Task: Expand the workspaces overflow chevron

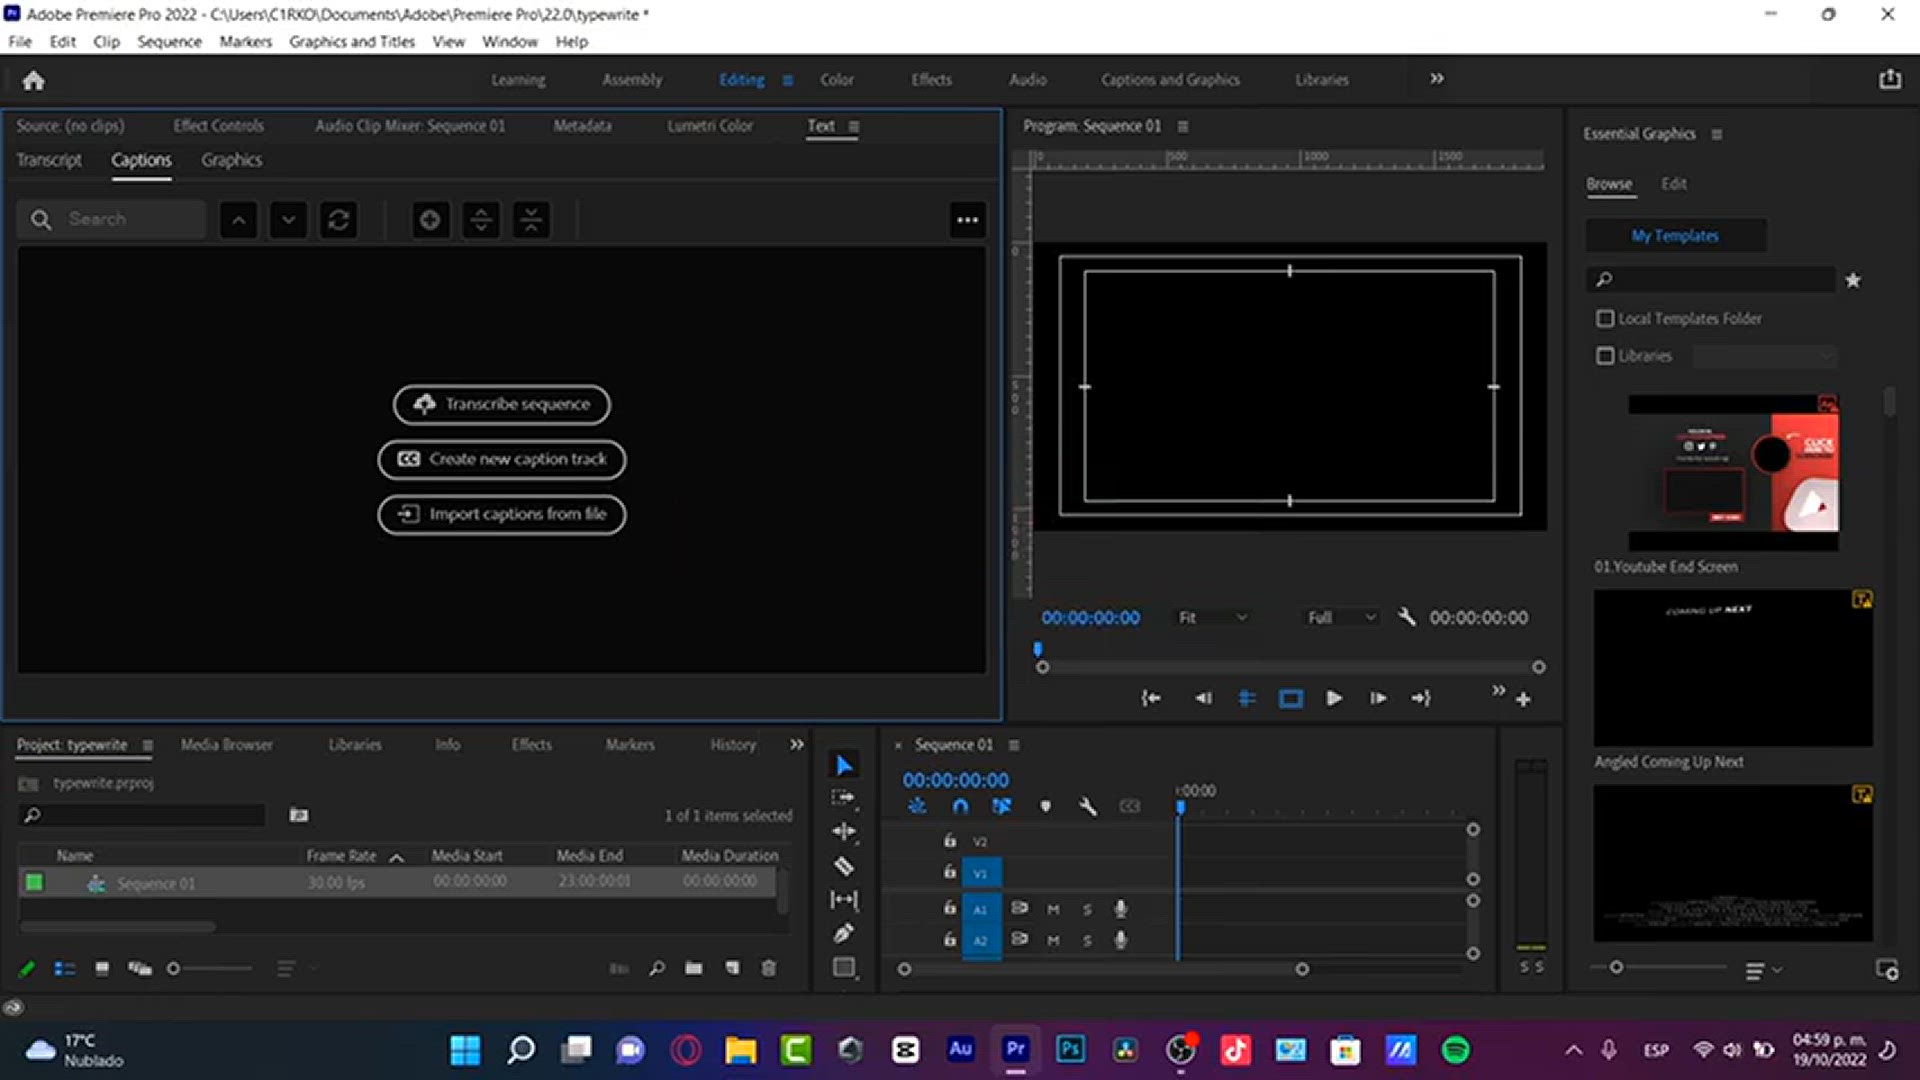Action: (x=1437, y=79)
